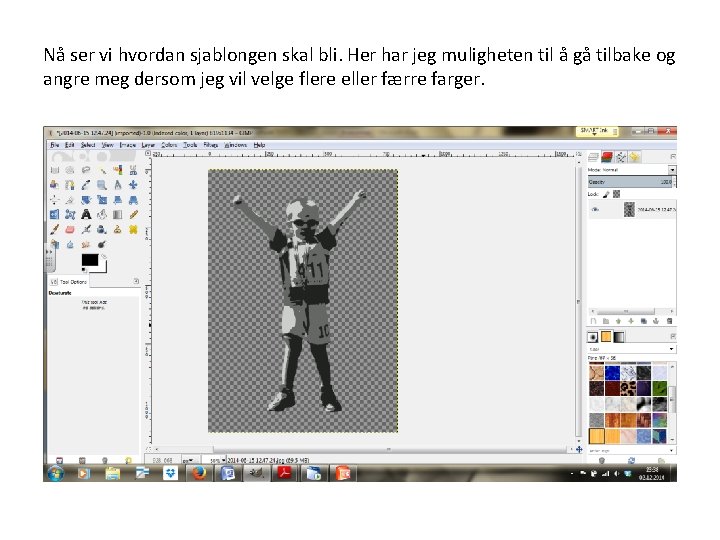The width and height of the screenshot is (720, 540).
Task: Select the Color Picker eyedropper tool
Action: (86, 185)
